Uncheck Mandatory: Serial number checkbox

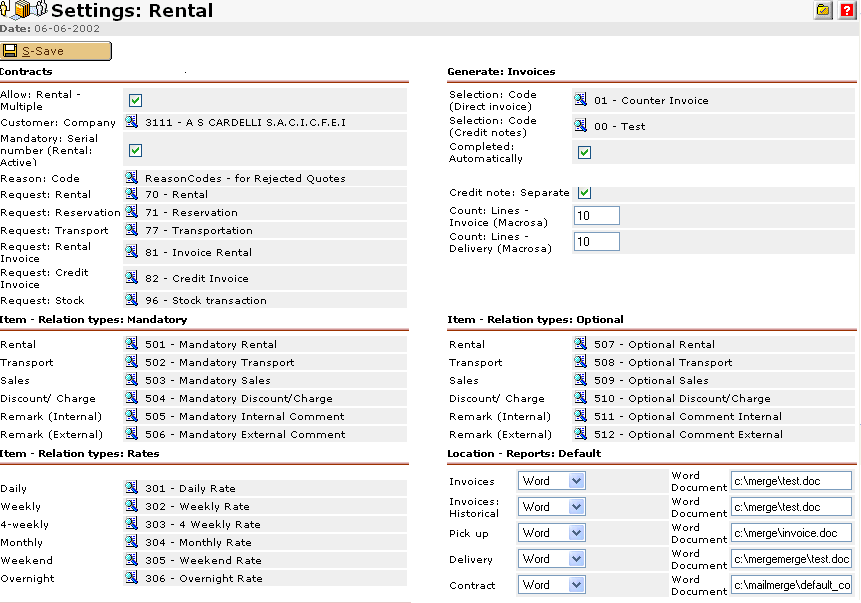pos(136,150)
